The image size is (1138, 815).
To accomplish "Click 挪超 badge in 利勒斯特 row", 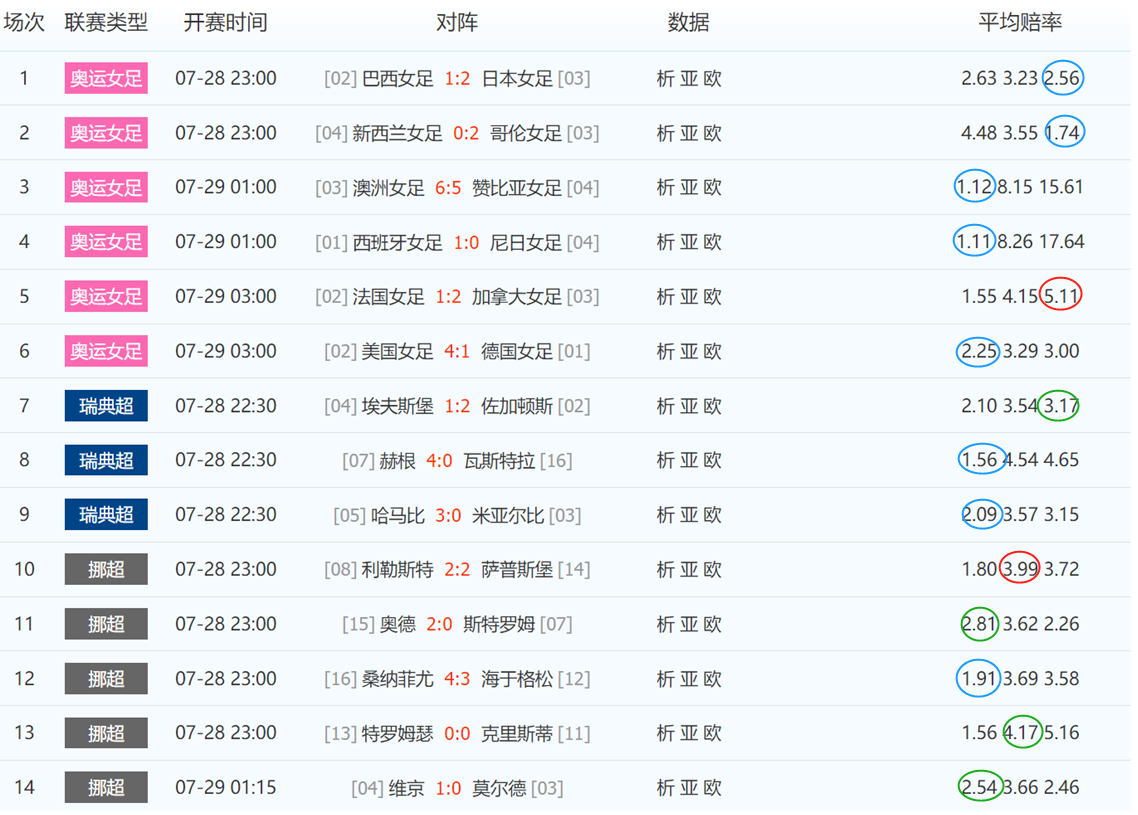I will coord(106,570).
